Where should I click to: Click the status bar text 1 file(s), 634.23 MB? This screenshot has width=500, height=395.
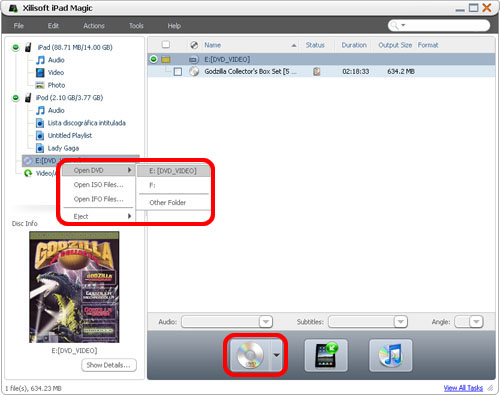click(33, 388)
